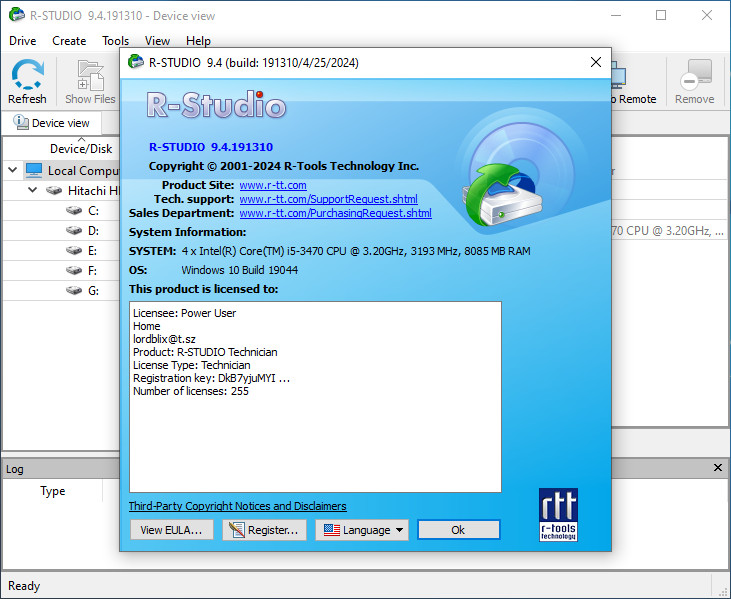
Task: Click the 'Windows 10 Build 19044' OS text
Action: click(x=240, y=270)
